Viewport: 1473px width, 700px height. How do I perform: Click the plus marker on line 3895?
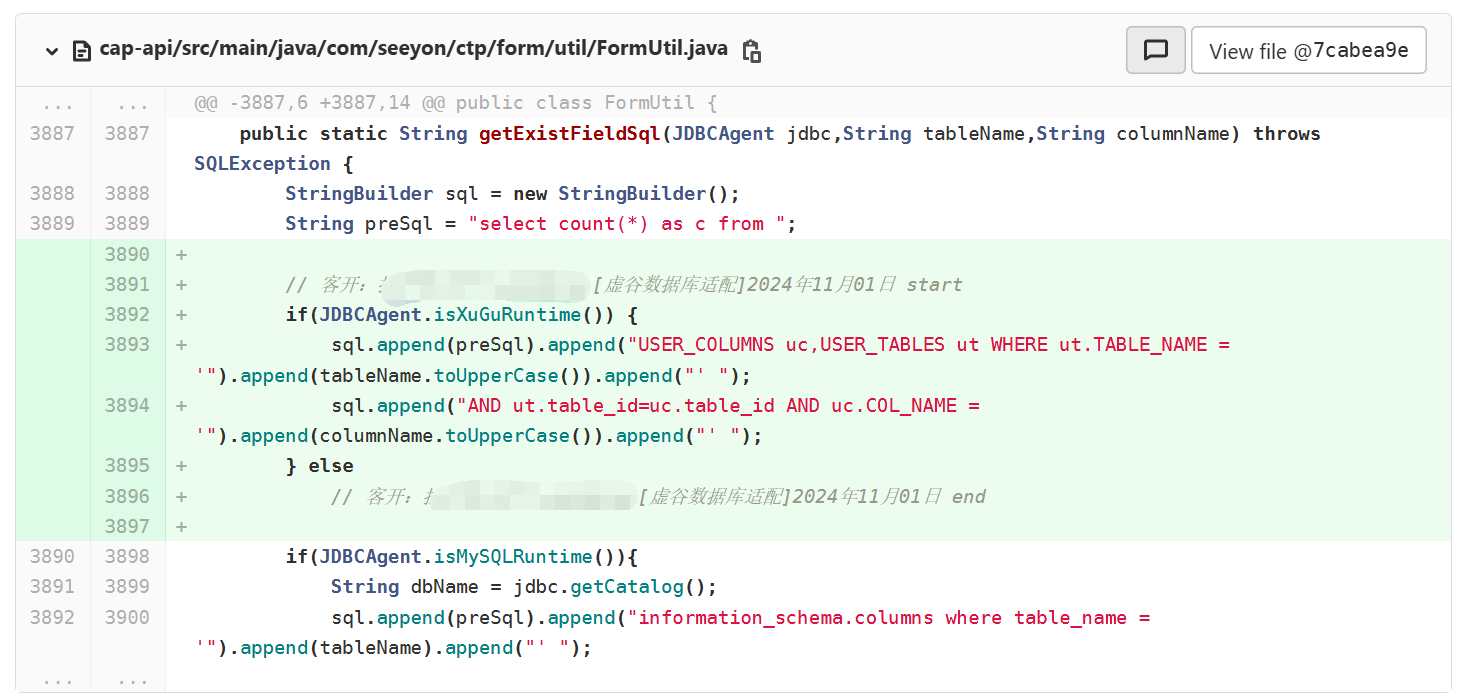click(x=181, y=465)
